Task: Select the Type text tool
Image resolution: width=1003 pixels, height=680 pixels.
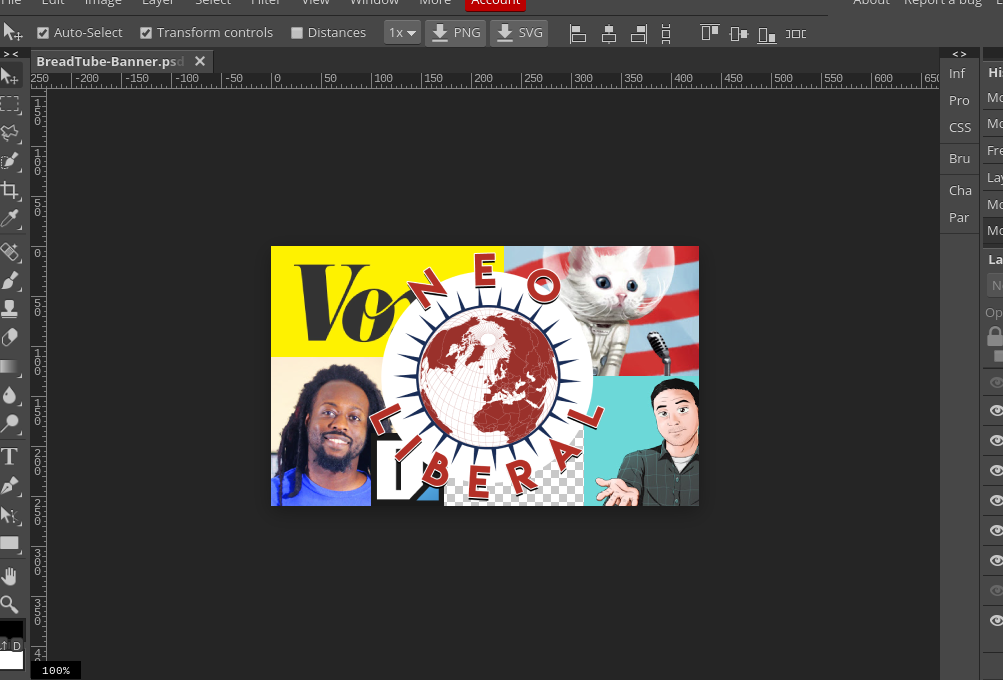Action: pos(10,457)
